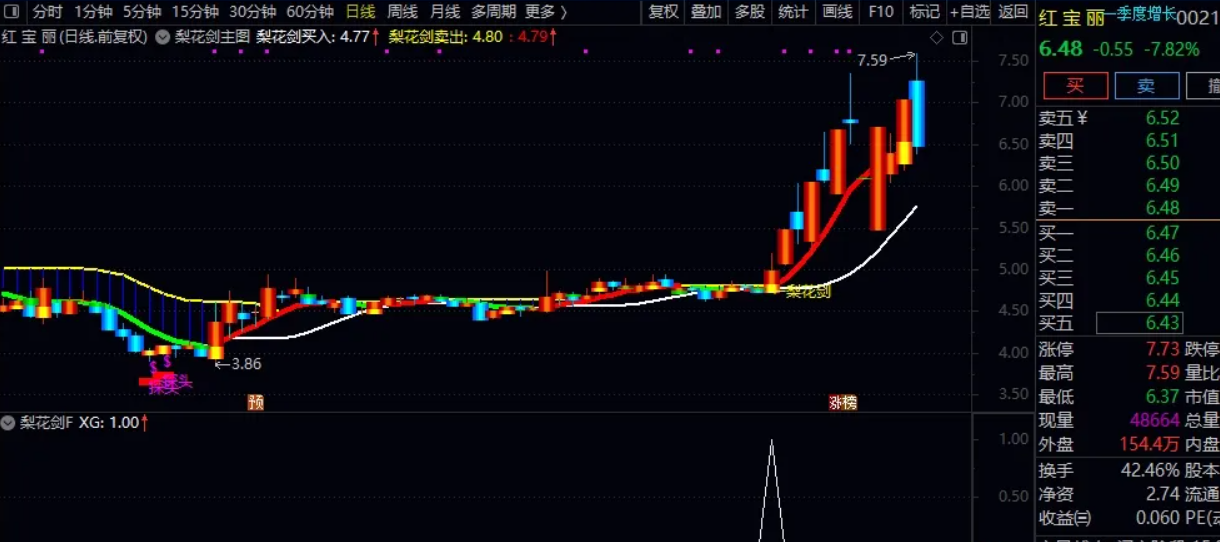Open the 多周期 multi-period view
The image size is (1220, 542).
[x=494, y=12]
